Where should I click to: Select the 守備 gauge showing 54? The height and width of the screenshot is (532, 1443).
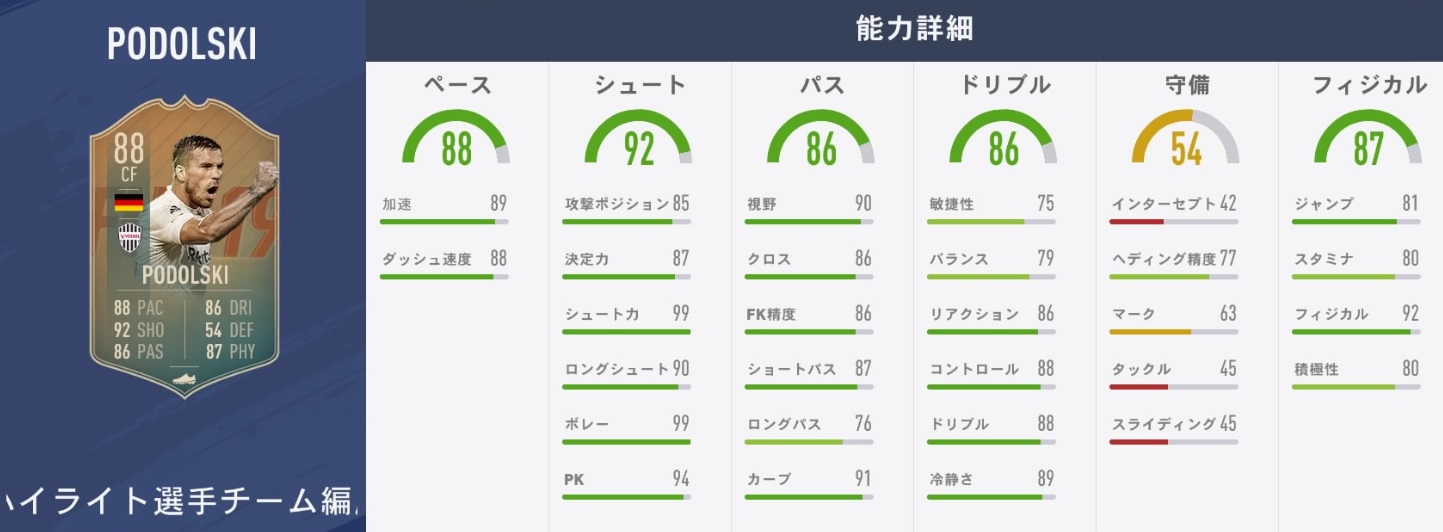[1185, 140]
